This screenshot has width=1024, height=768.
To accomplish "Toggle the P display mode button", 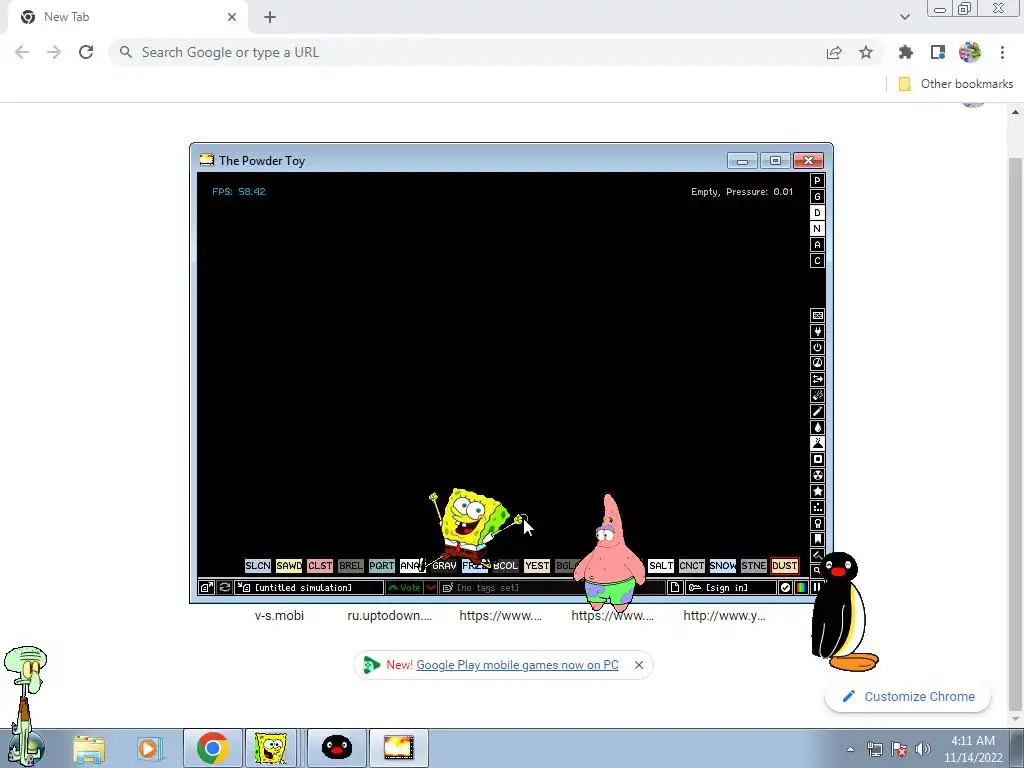I will pos(817,181).
